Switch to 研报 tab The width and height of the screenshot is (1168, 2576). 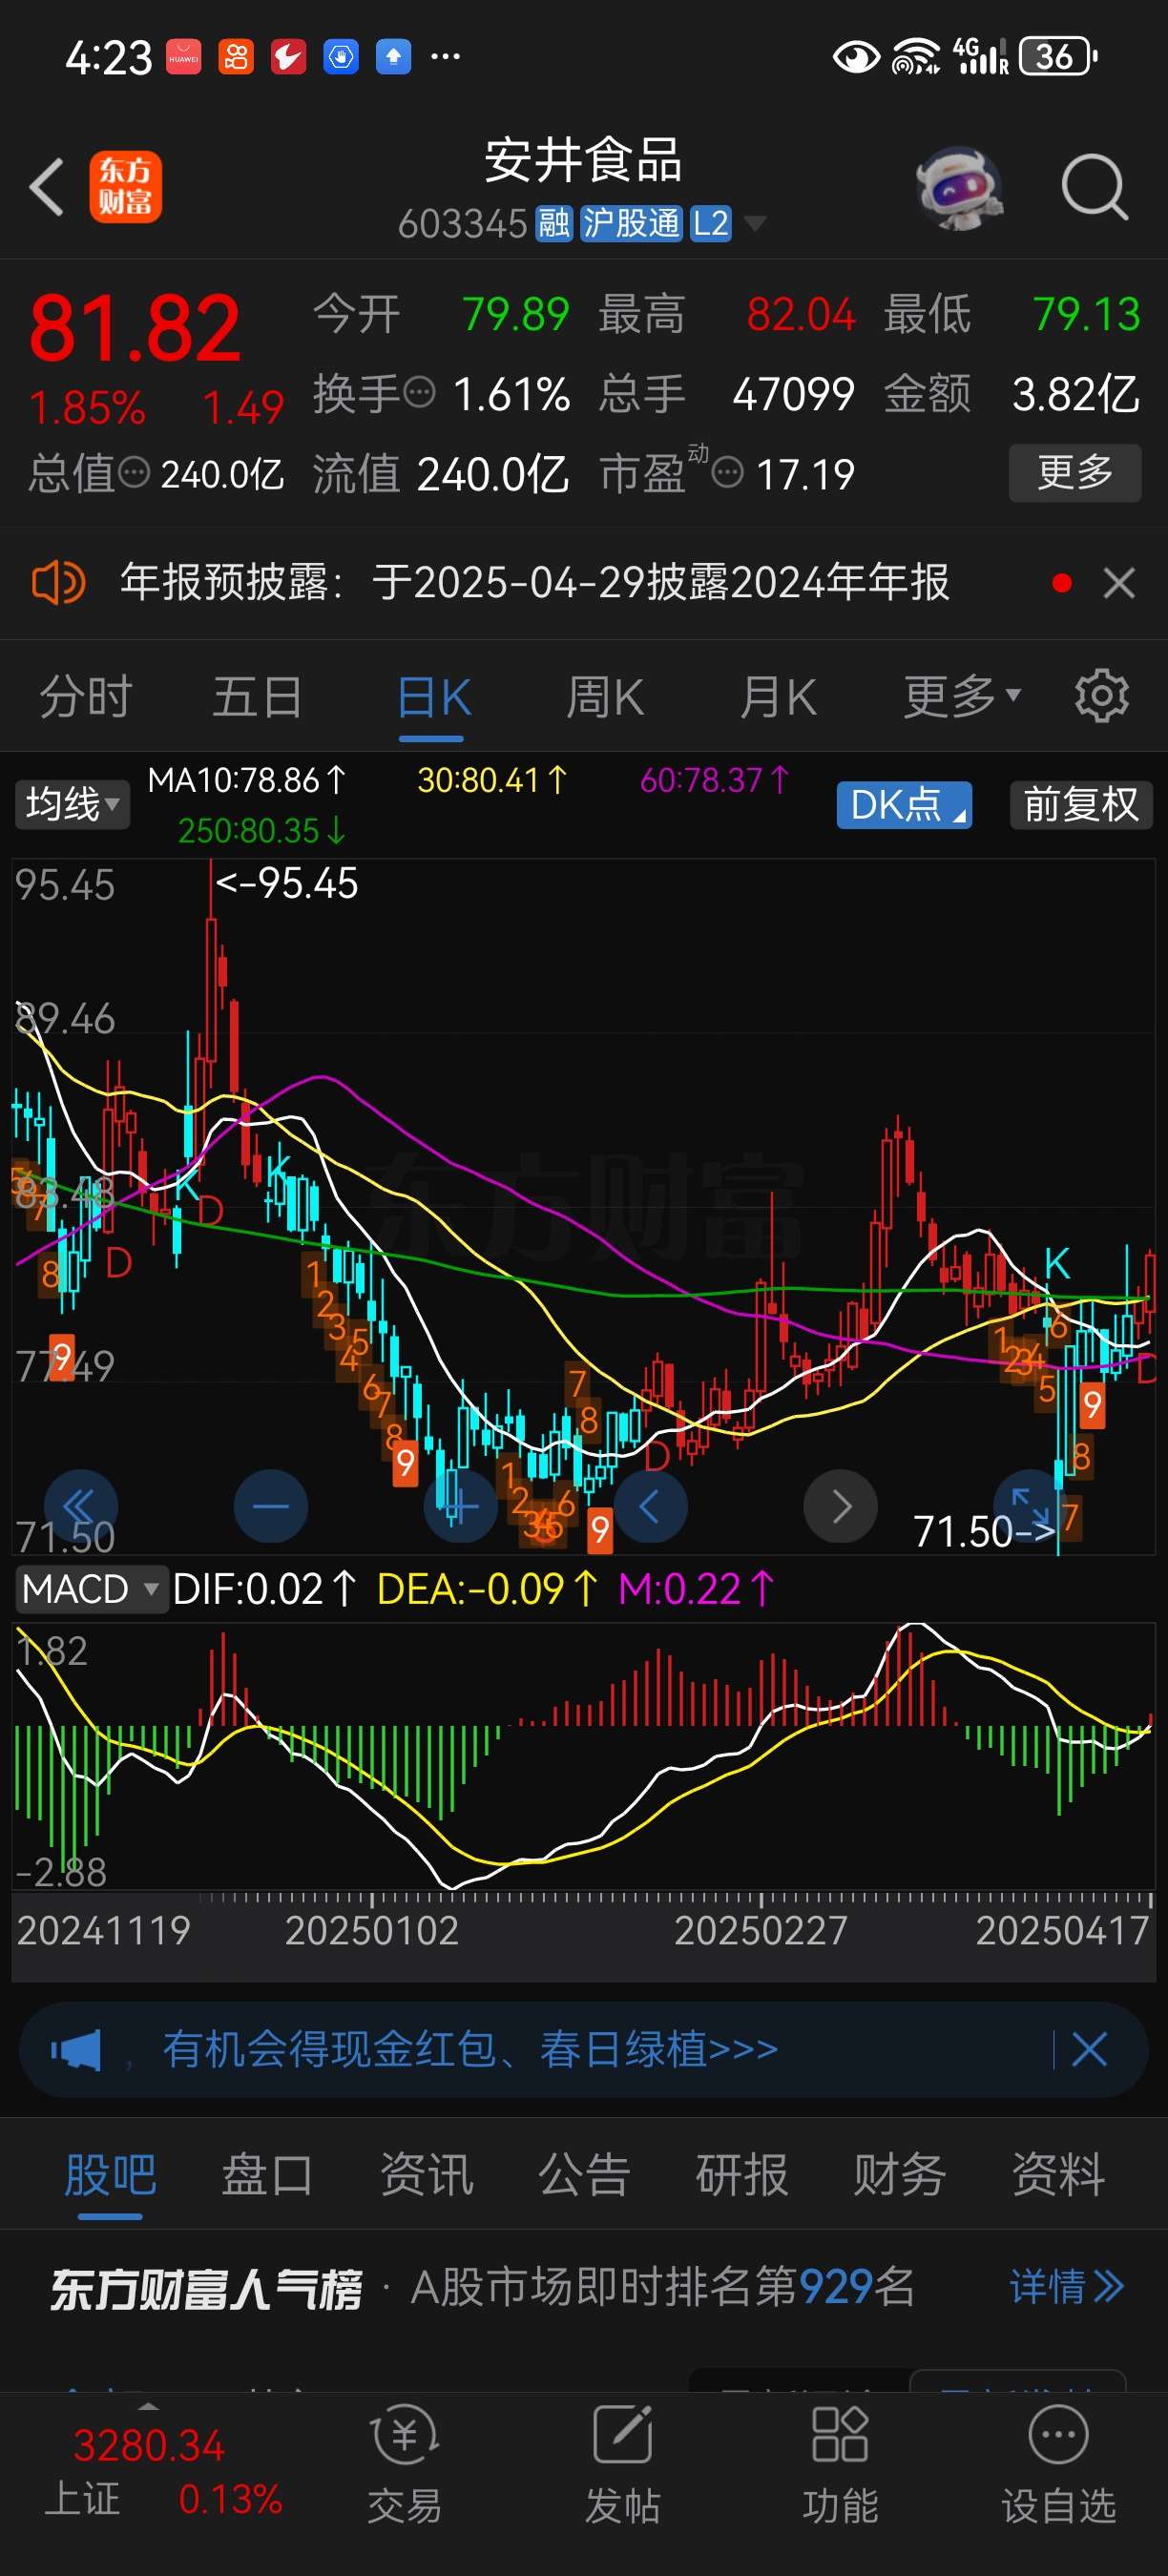tap(742, 2174)
